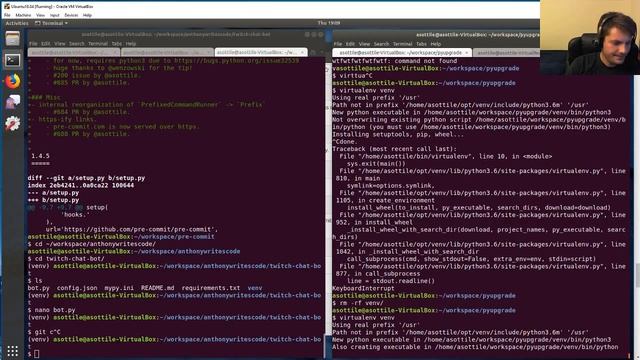The image size is (640, 360).
Task: Open Terminal menu in left terminal window
Action: coord(98,44)
